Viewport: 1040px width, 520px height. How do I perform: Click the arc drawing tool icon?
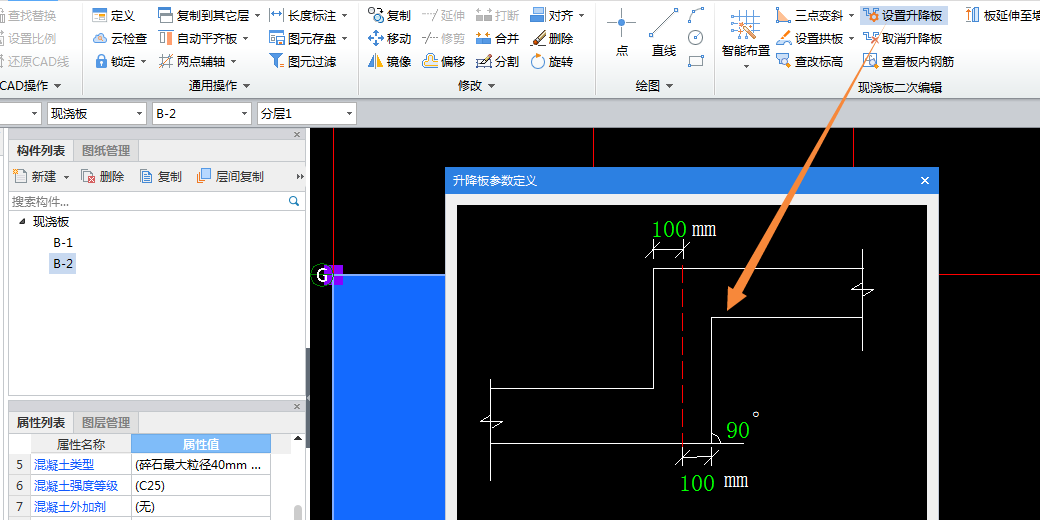click(696, 15)
